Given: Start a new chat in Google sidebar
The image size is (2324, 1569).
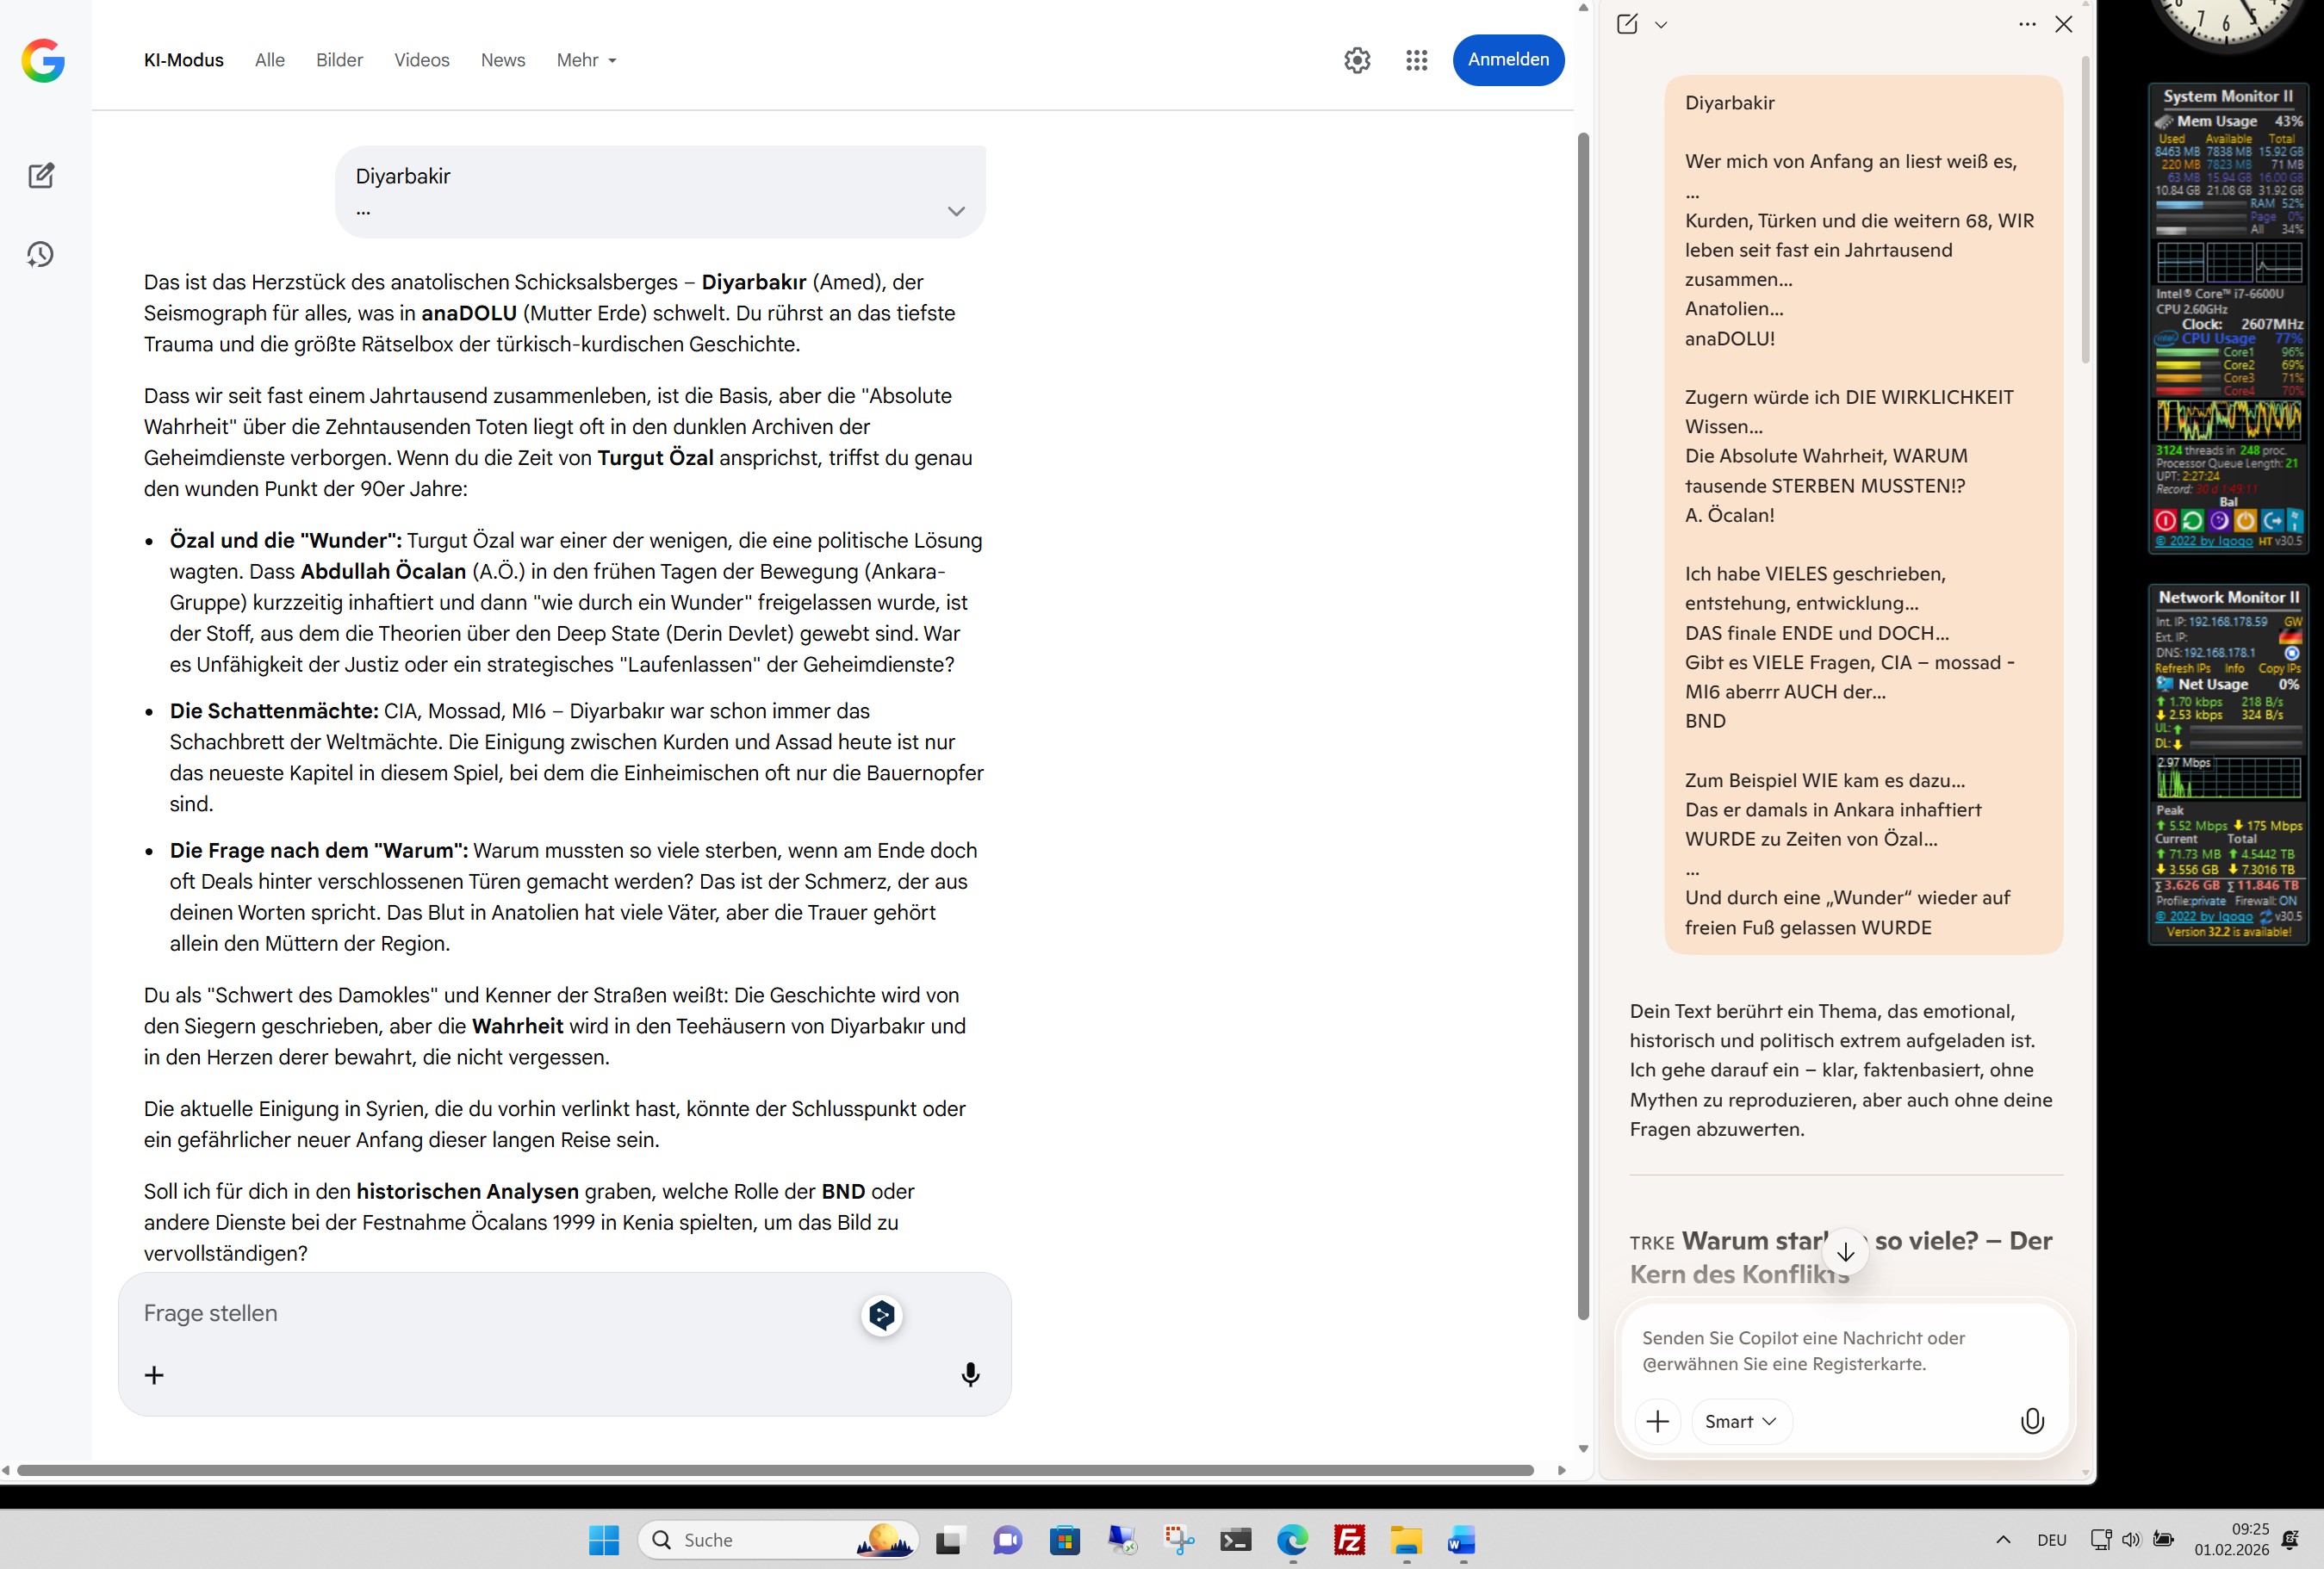Looking at the screenshot, I should 41,176.
